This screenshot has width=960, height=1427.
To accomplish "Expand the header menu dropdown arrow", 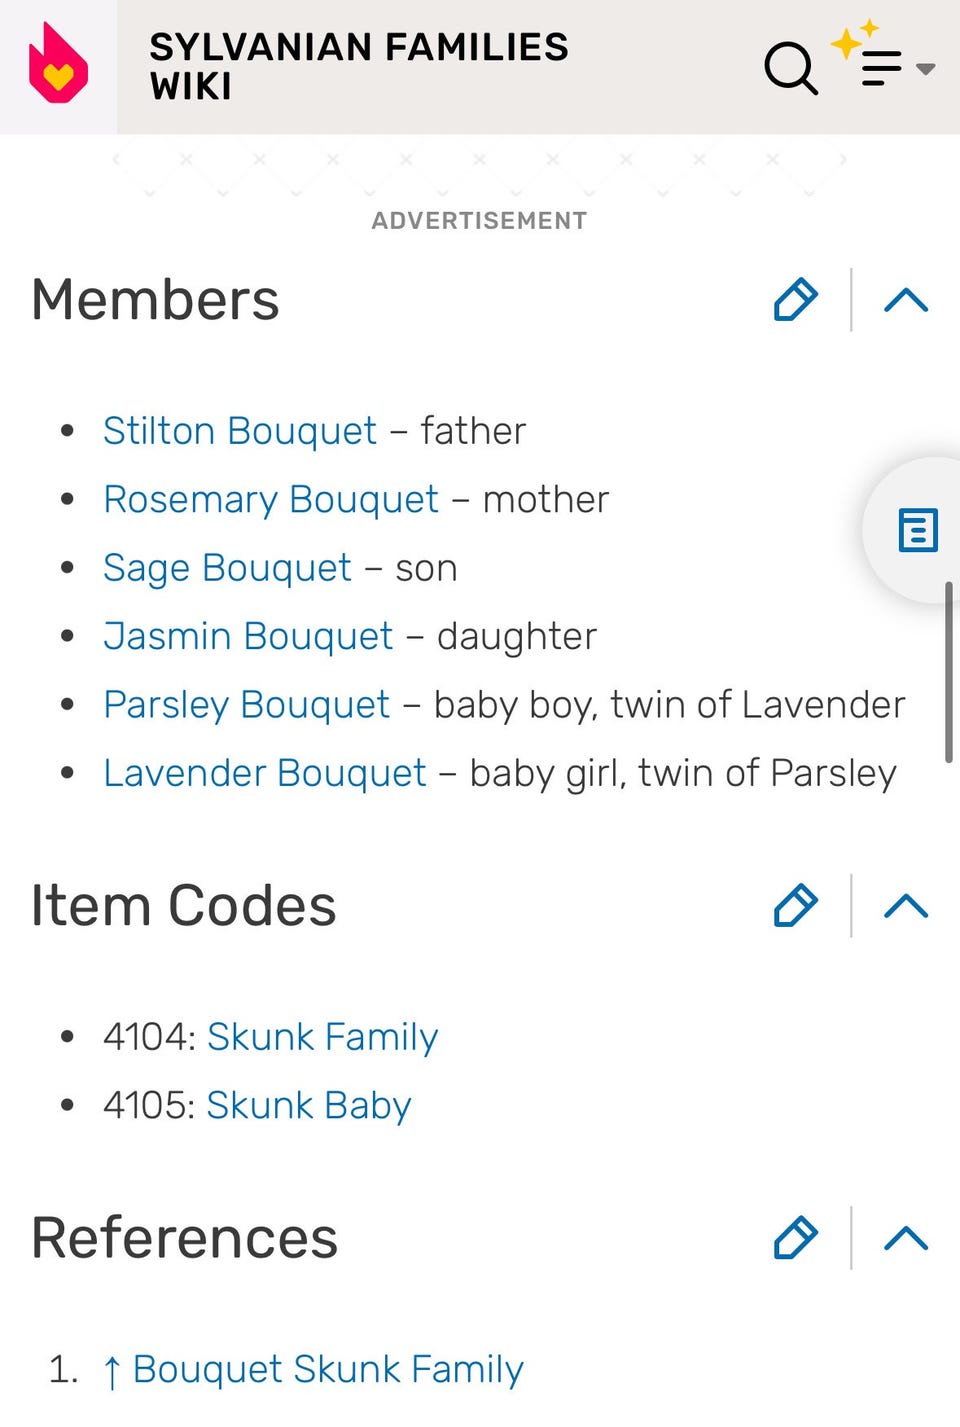I will pos(926,69).
